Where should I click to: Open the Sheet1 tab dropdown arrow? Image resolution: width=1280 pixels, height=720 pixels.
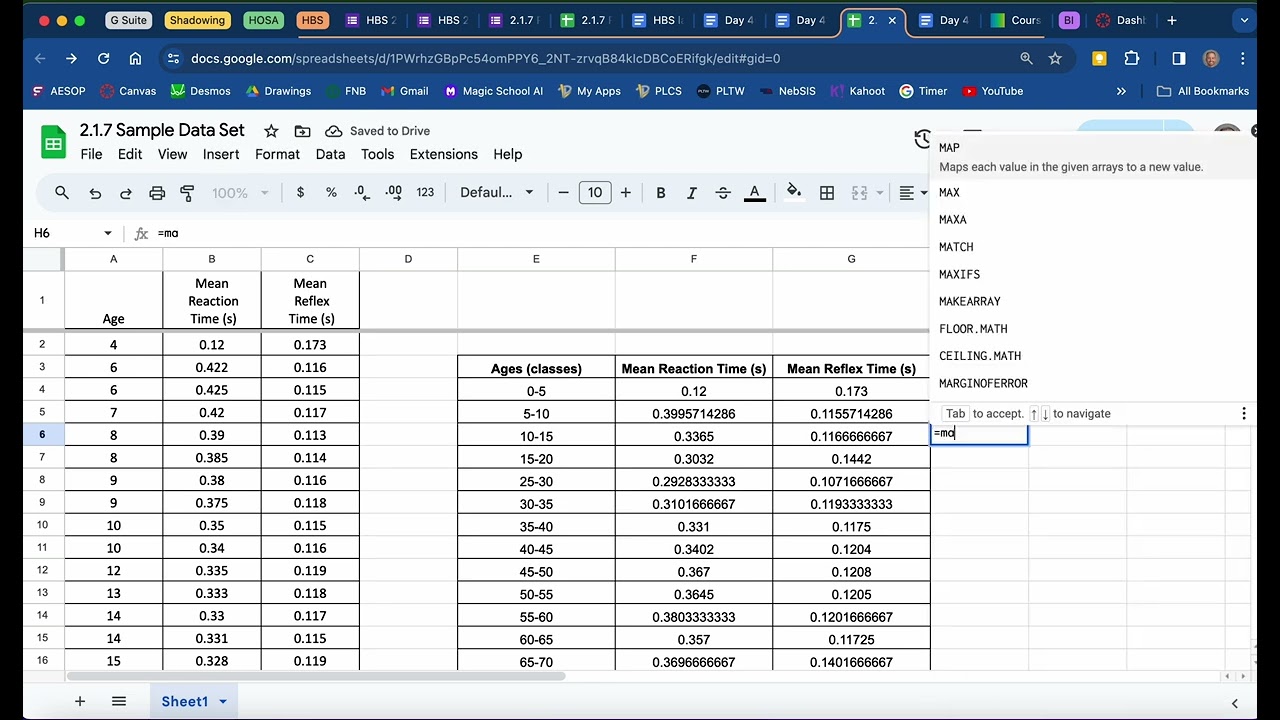[223, 701]
